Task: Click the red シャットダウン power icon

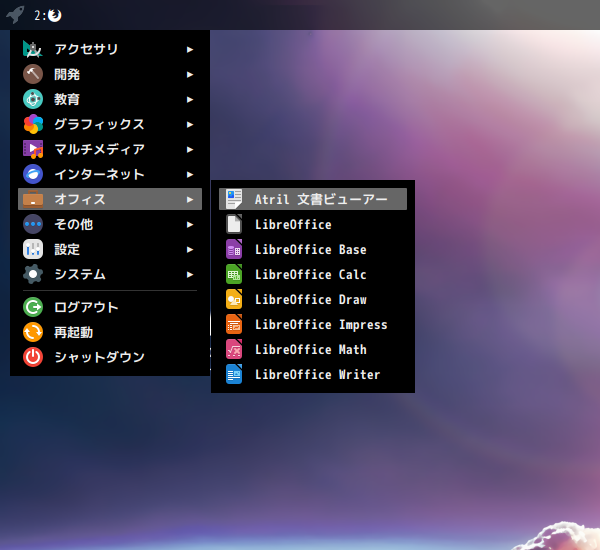Action: click(33, 357)
